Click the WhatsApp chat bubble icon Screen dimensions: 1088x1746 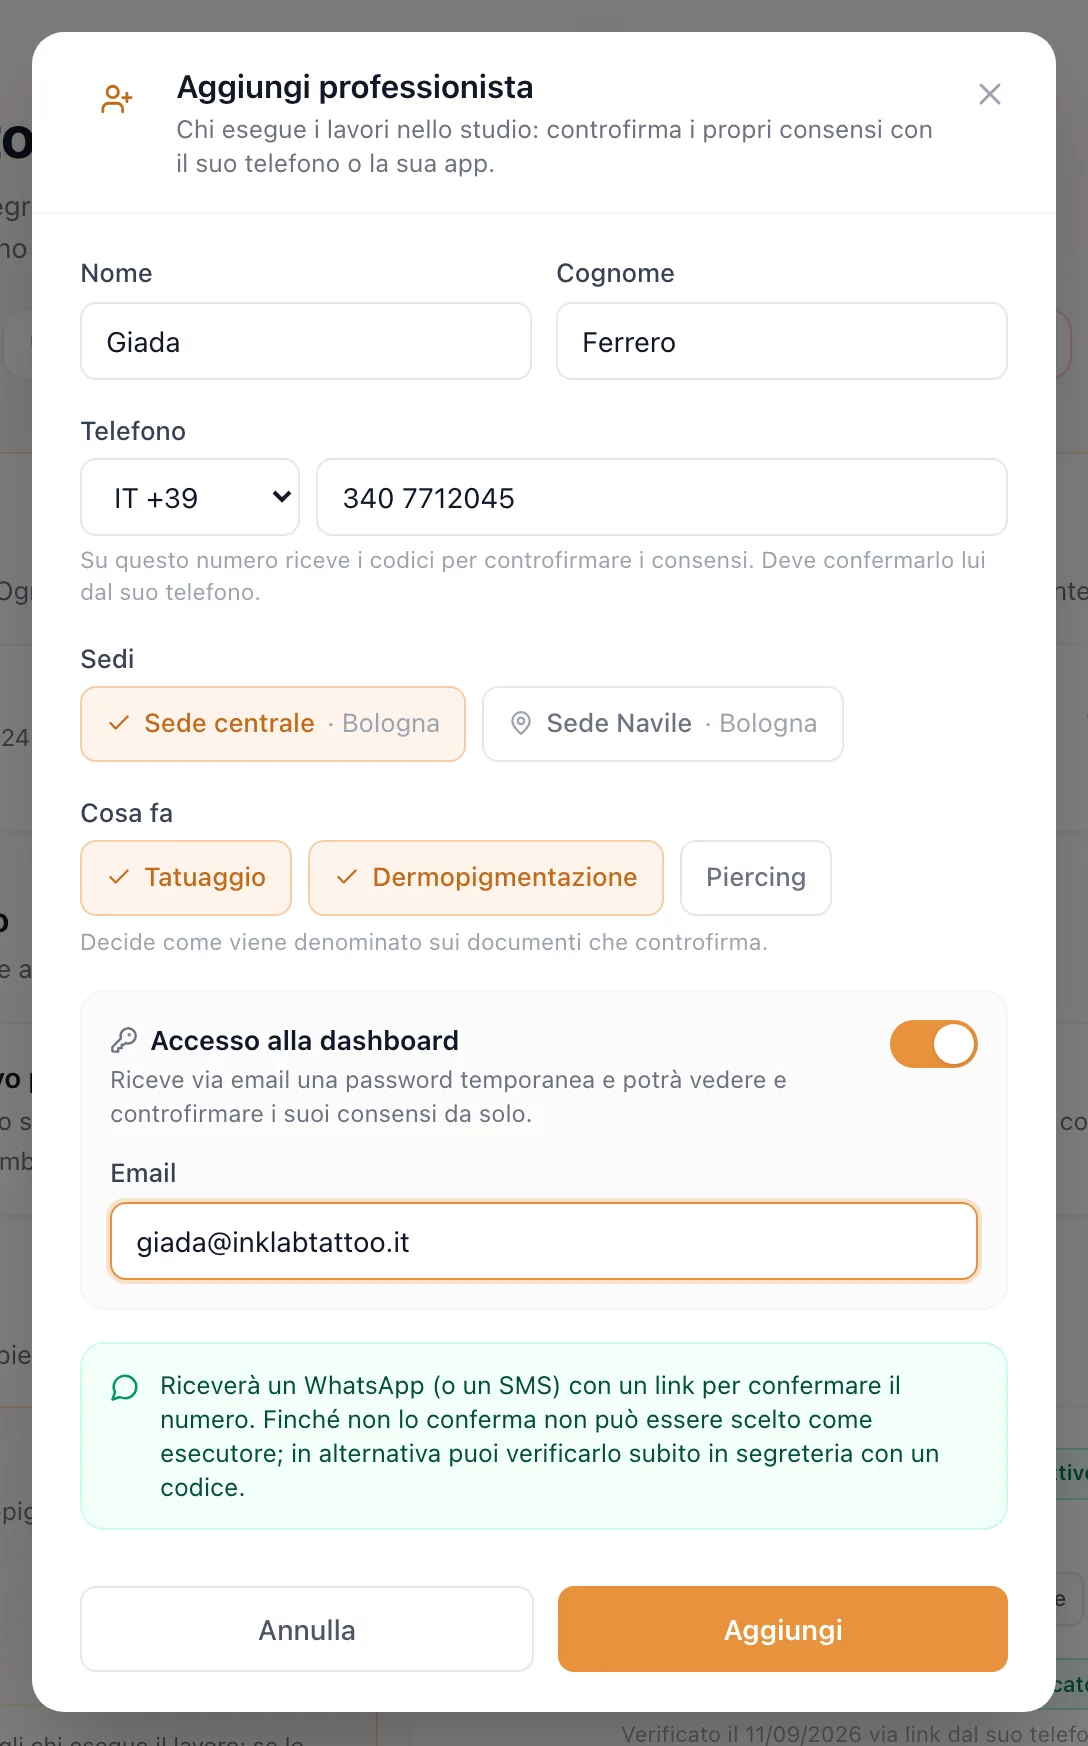point(125,1388)
